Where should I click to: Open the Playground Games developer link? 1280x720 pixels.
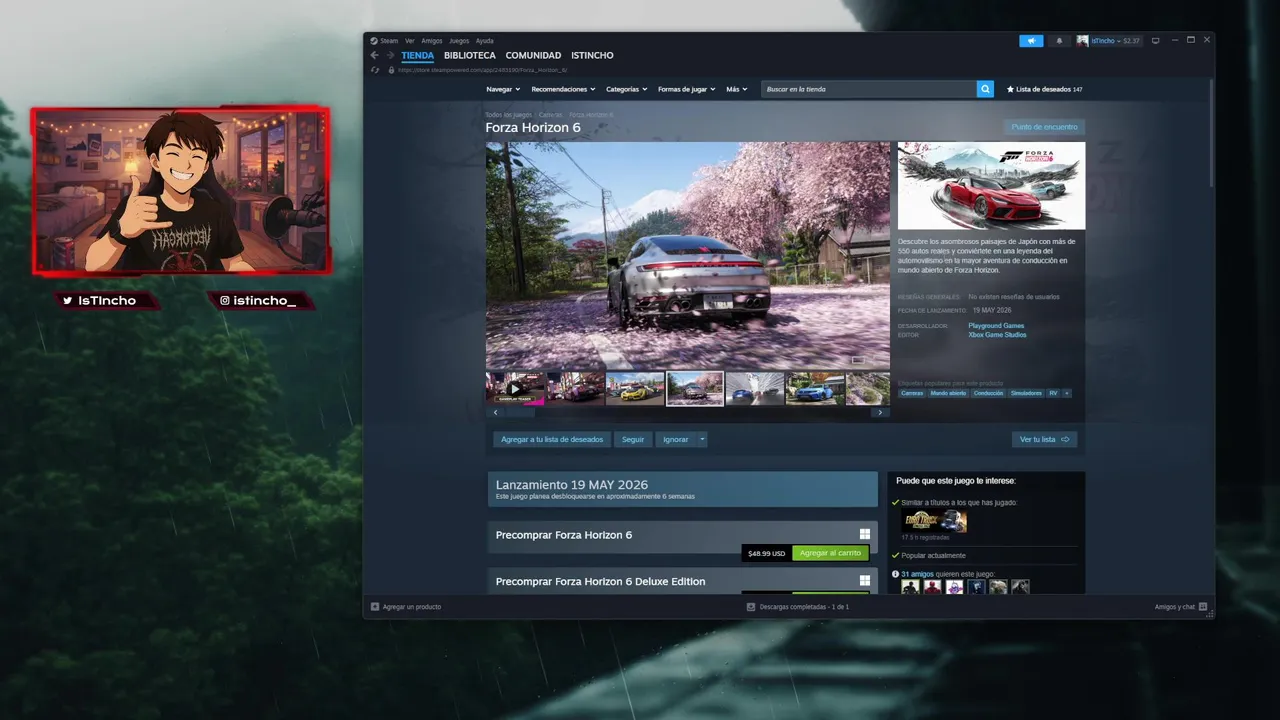point(996,326)
